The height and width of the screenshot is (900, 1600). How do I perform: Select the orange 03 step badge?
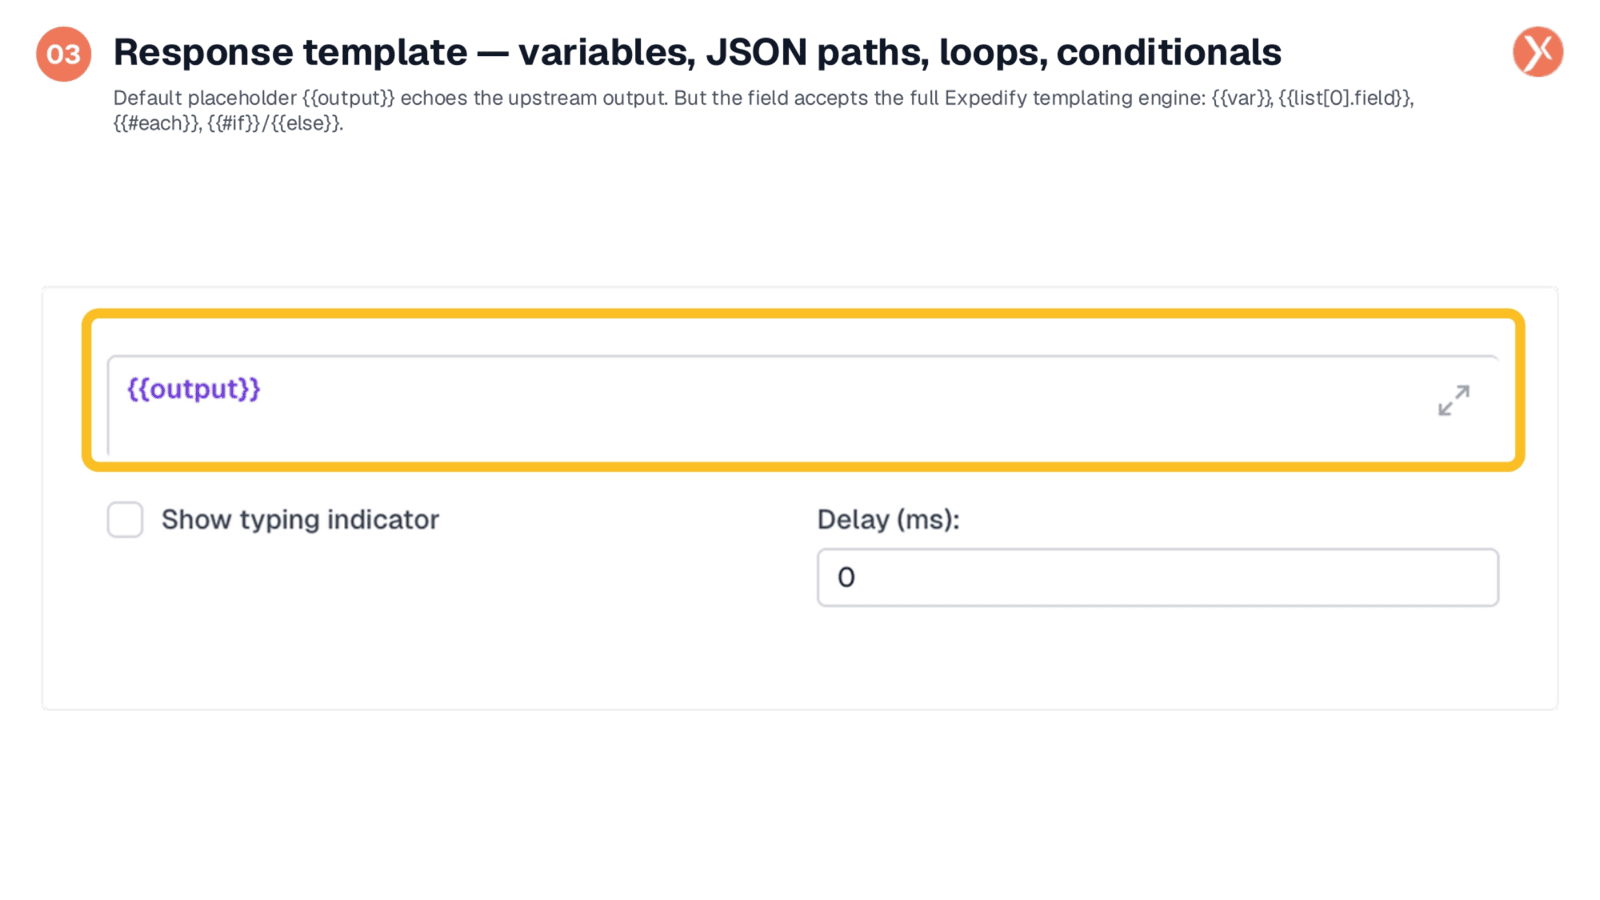64,54
